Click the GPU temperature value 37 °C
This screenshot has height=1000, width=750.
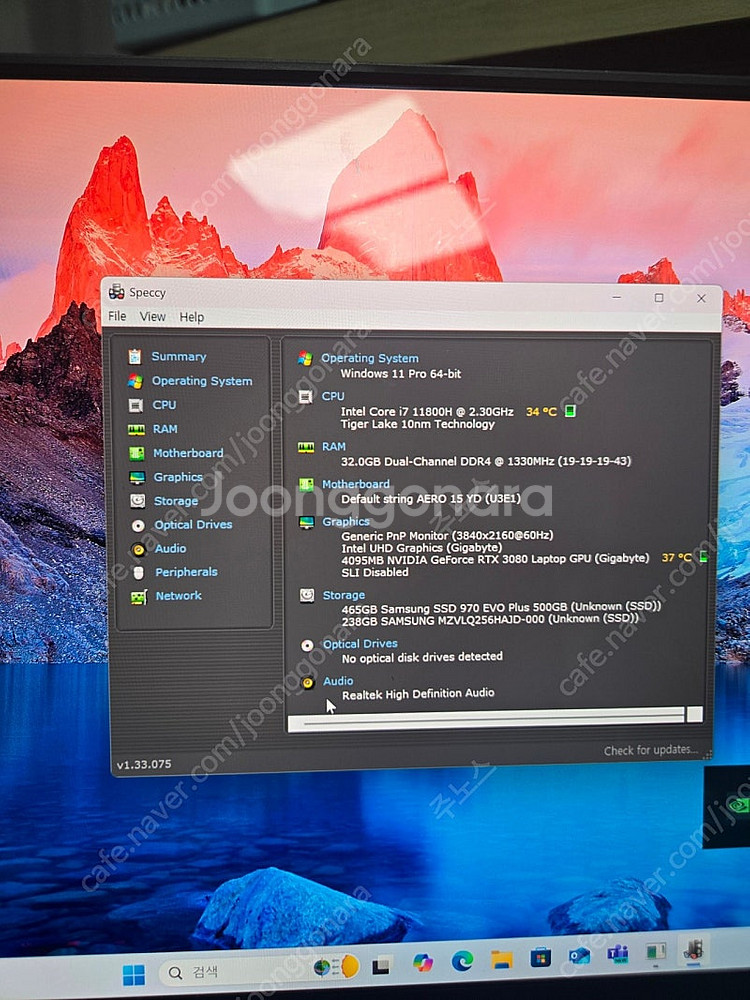[677, 557]
